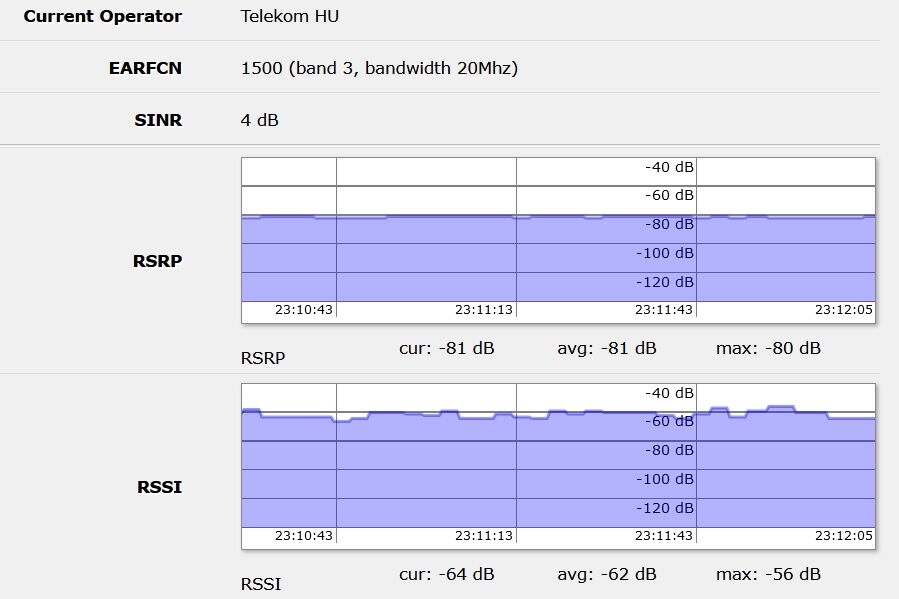Select the SINR value 4 dB
The height and width of the screenshot is (599, 899).
point(260,120)
